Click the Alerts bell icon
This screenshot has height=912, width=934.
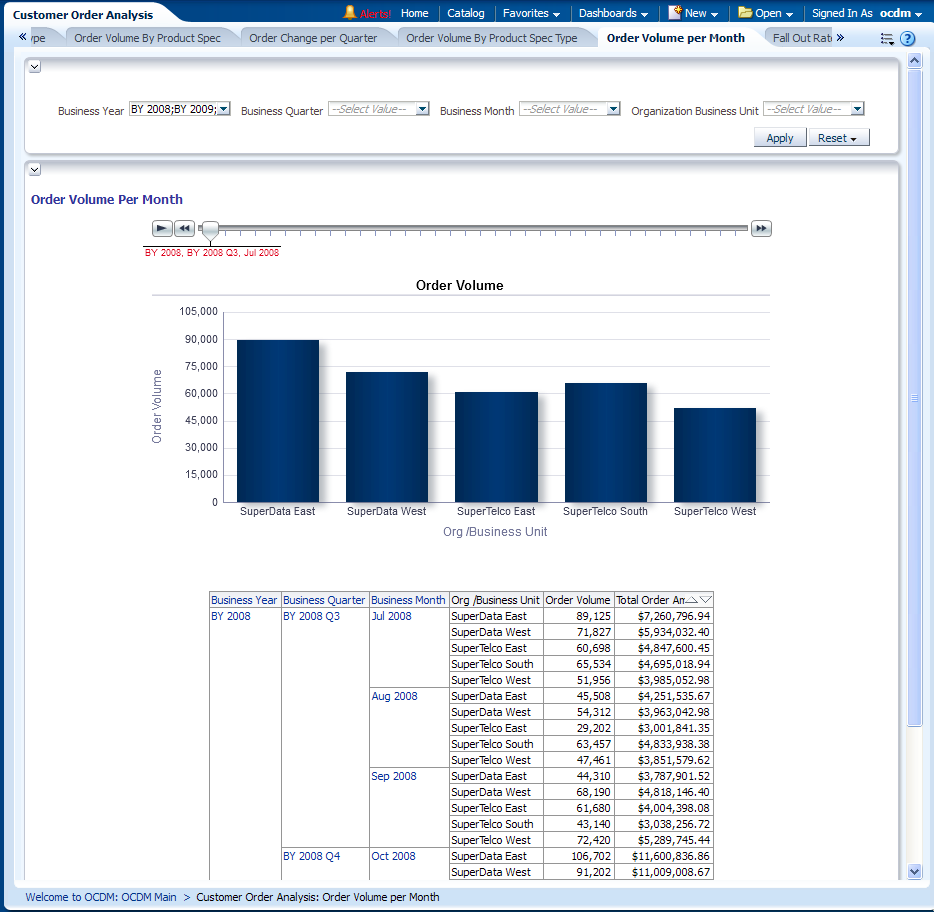click(x=350, y=13)
